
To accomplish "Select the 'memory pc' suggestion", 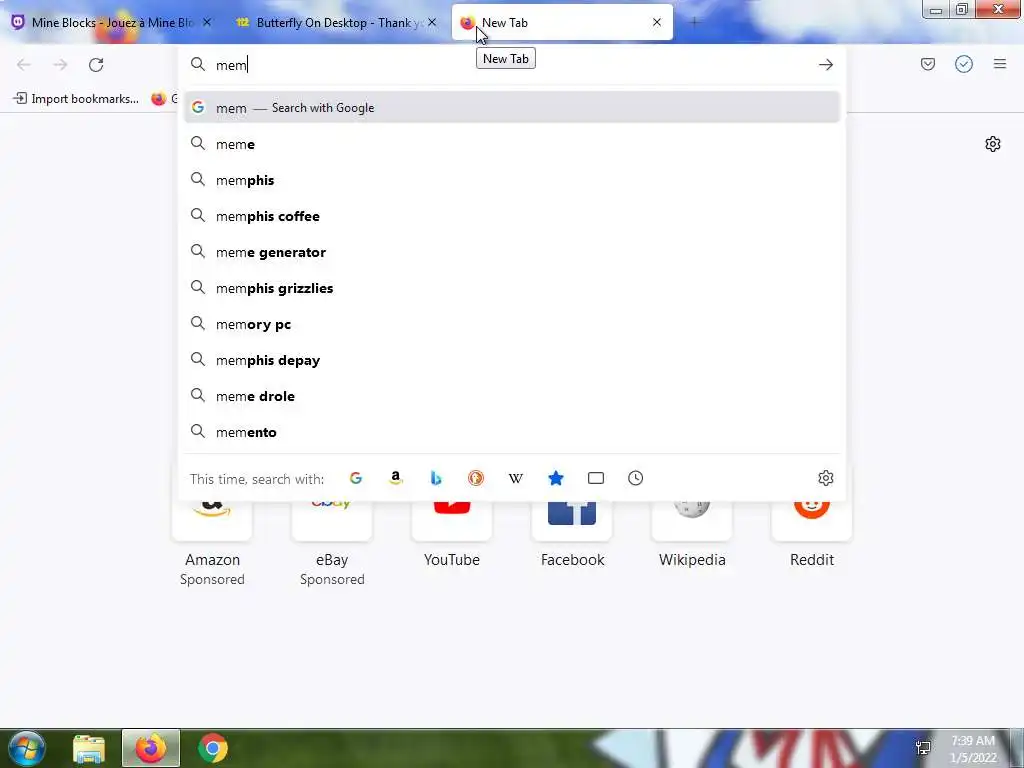I will (512, 324).
